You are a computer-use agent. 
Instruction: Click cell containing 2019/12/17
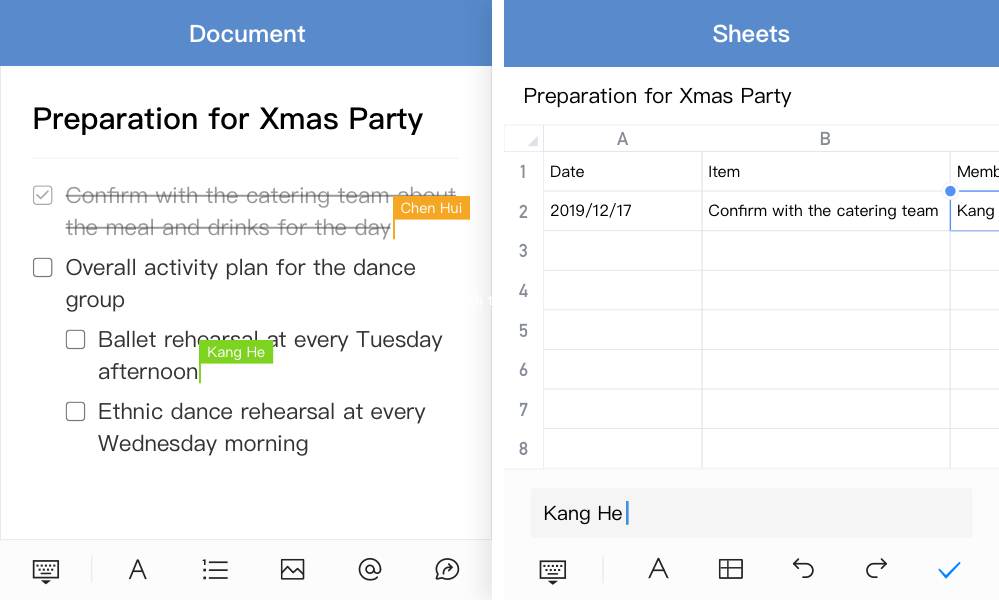point(622,211)
